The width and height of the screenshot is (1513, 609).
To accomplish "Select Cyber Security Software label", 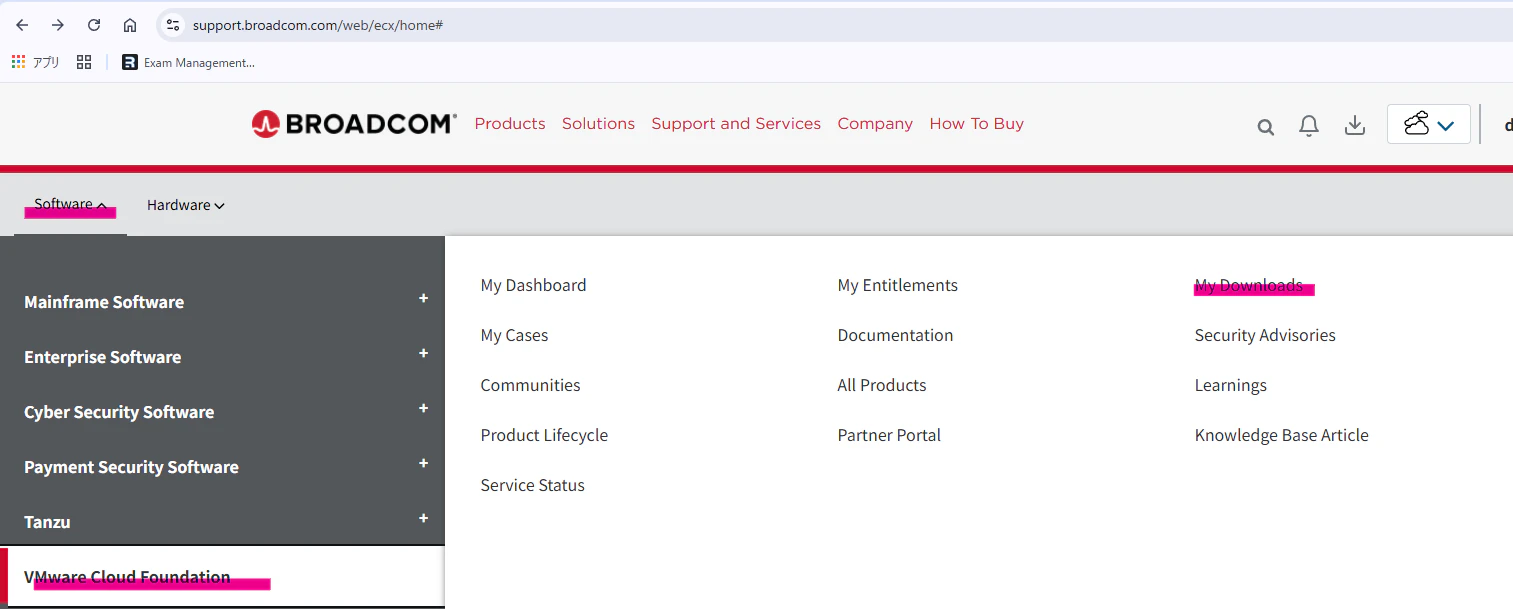I will [x=119, y=412].
